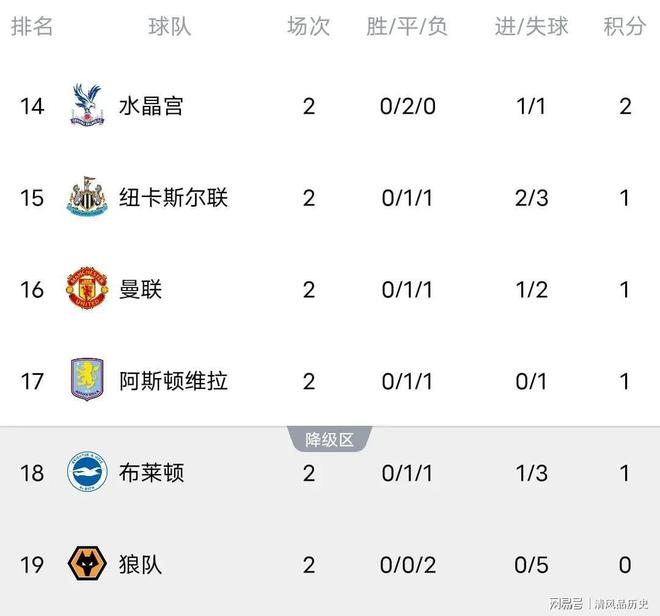Sort by the 排名 column header

32,27
